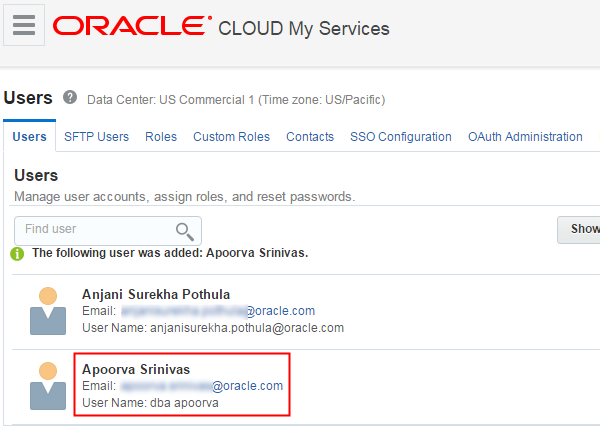
Task: Click the help question mark icon
Action: click(x=70, y=98)
